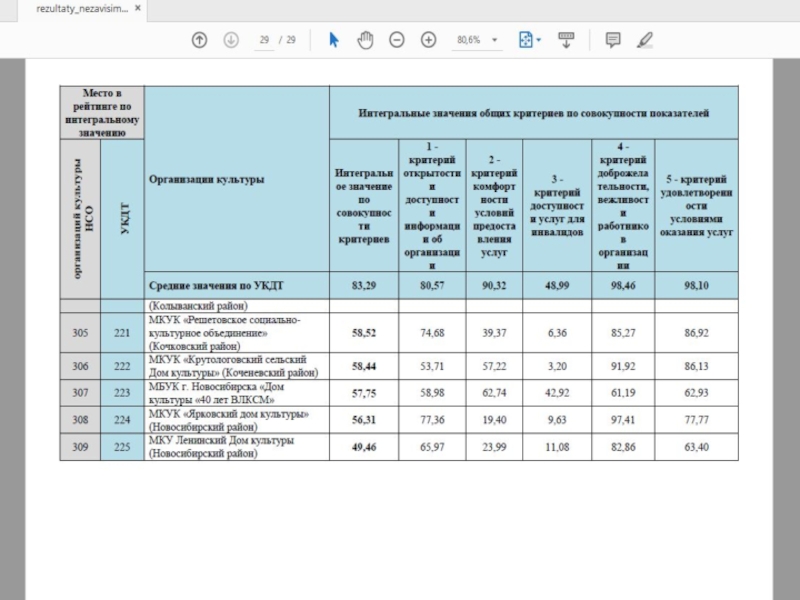
Task: Select the Hand pan tool
Action: (365, 40)
